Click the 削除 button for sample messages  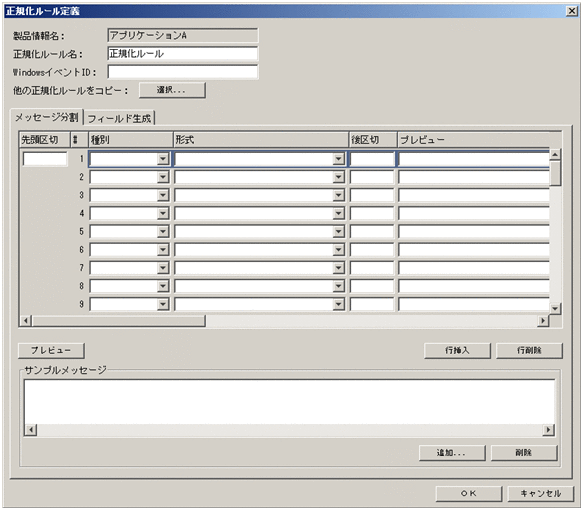pyautogui.click(x=524, y=453)
